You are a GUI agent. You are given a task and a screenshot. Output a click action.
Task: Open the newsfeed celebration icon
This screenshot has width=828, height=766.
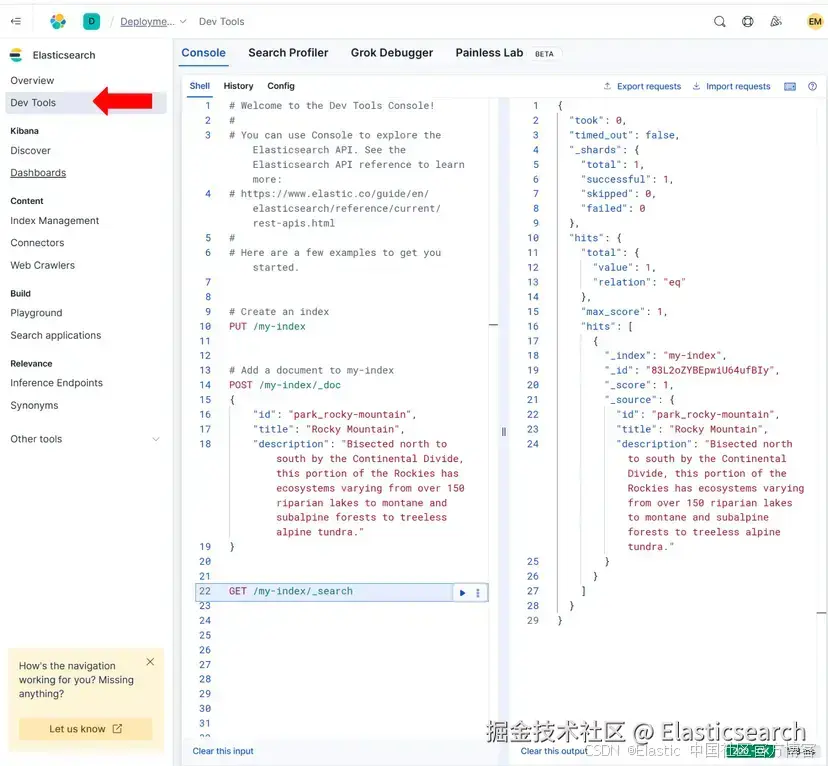776,22
